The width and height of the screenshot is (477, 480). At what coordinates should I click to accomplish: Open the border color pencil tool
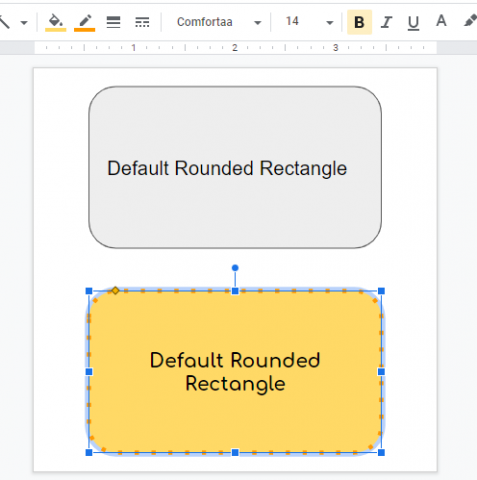pyautogui.click(x=85, y=22)
